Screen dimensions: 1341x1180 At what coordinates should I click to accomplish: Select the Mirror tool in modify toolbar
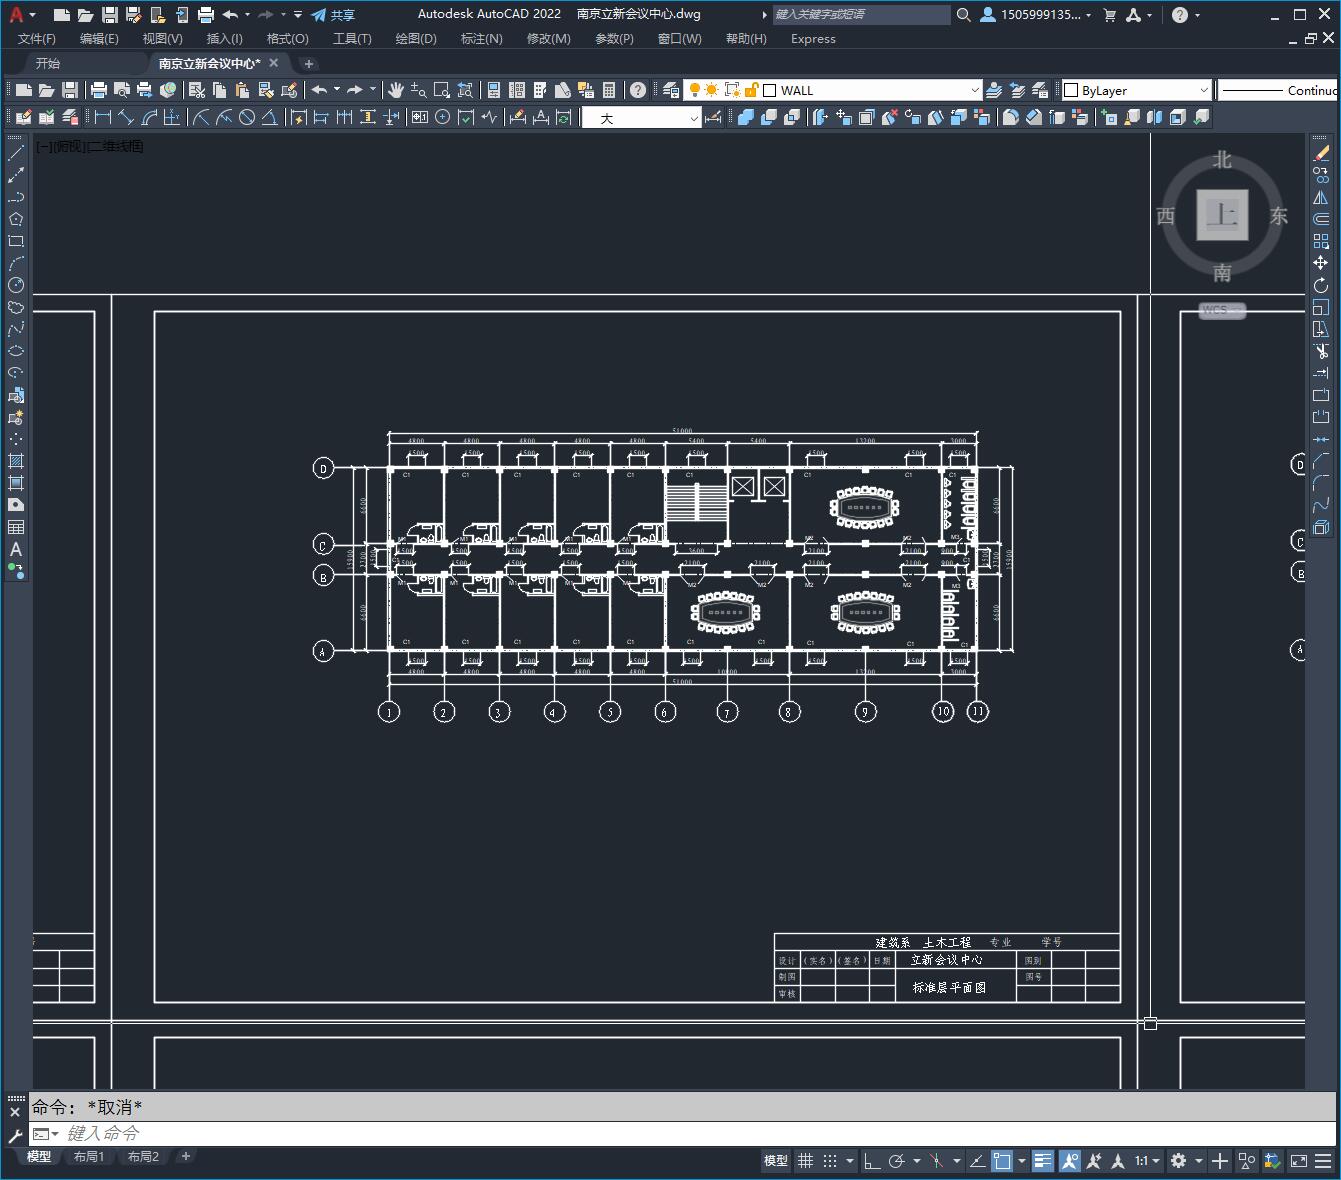[x=1321, y=197]
